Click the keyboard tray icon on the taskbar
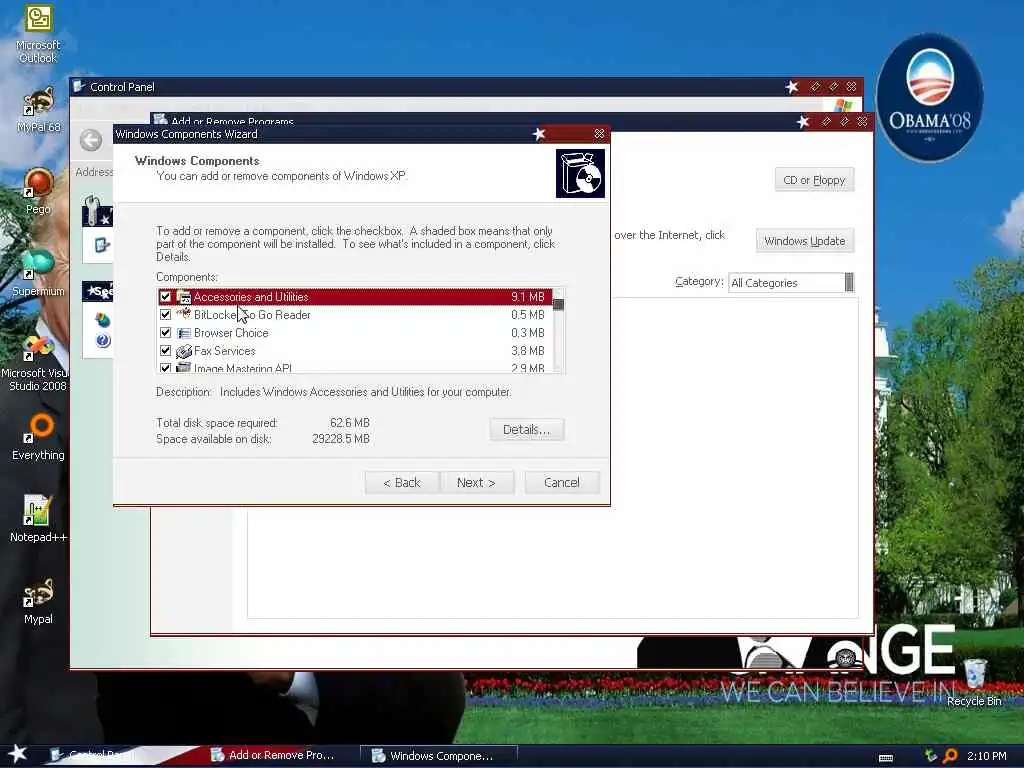Image resolution: width=1024 pixels, height=768 pixels. 886,758
